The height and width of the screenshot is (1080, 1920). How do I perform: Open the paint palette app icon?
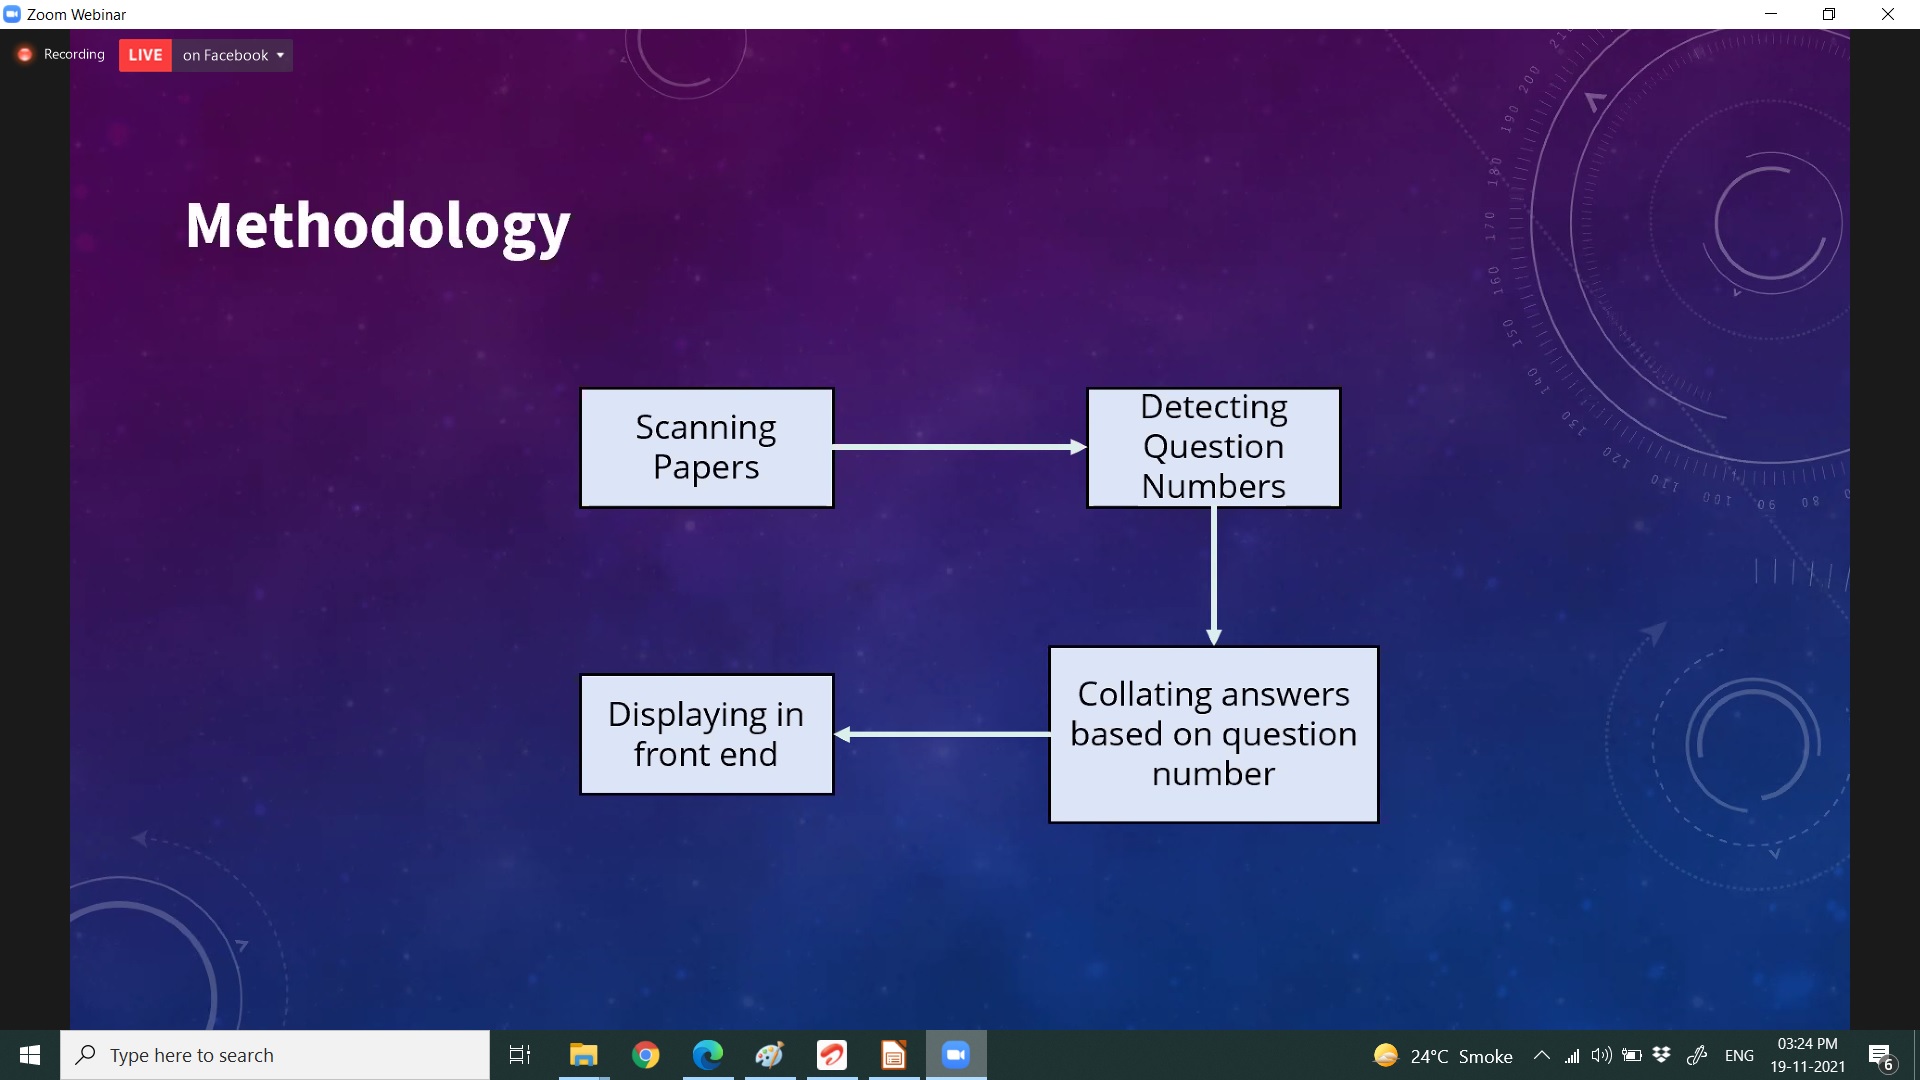pos(770,1055)
